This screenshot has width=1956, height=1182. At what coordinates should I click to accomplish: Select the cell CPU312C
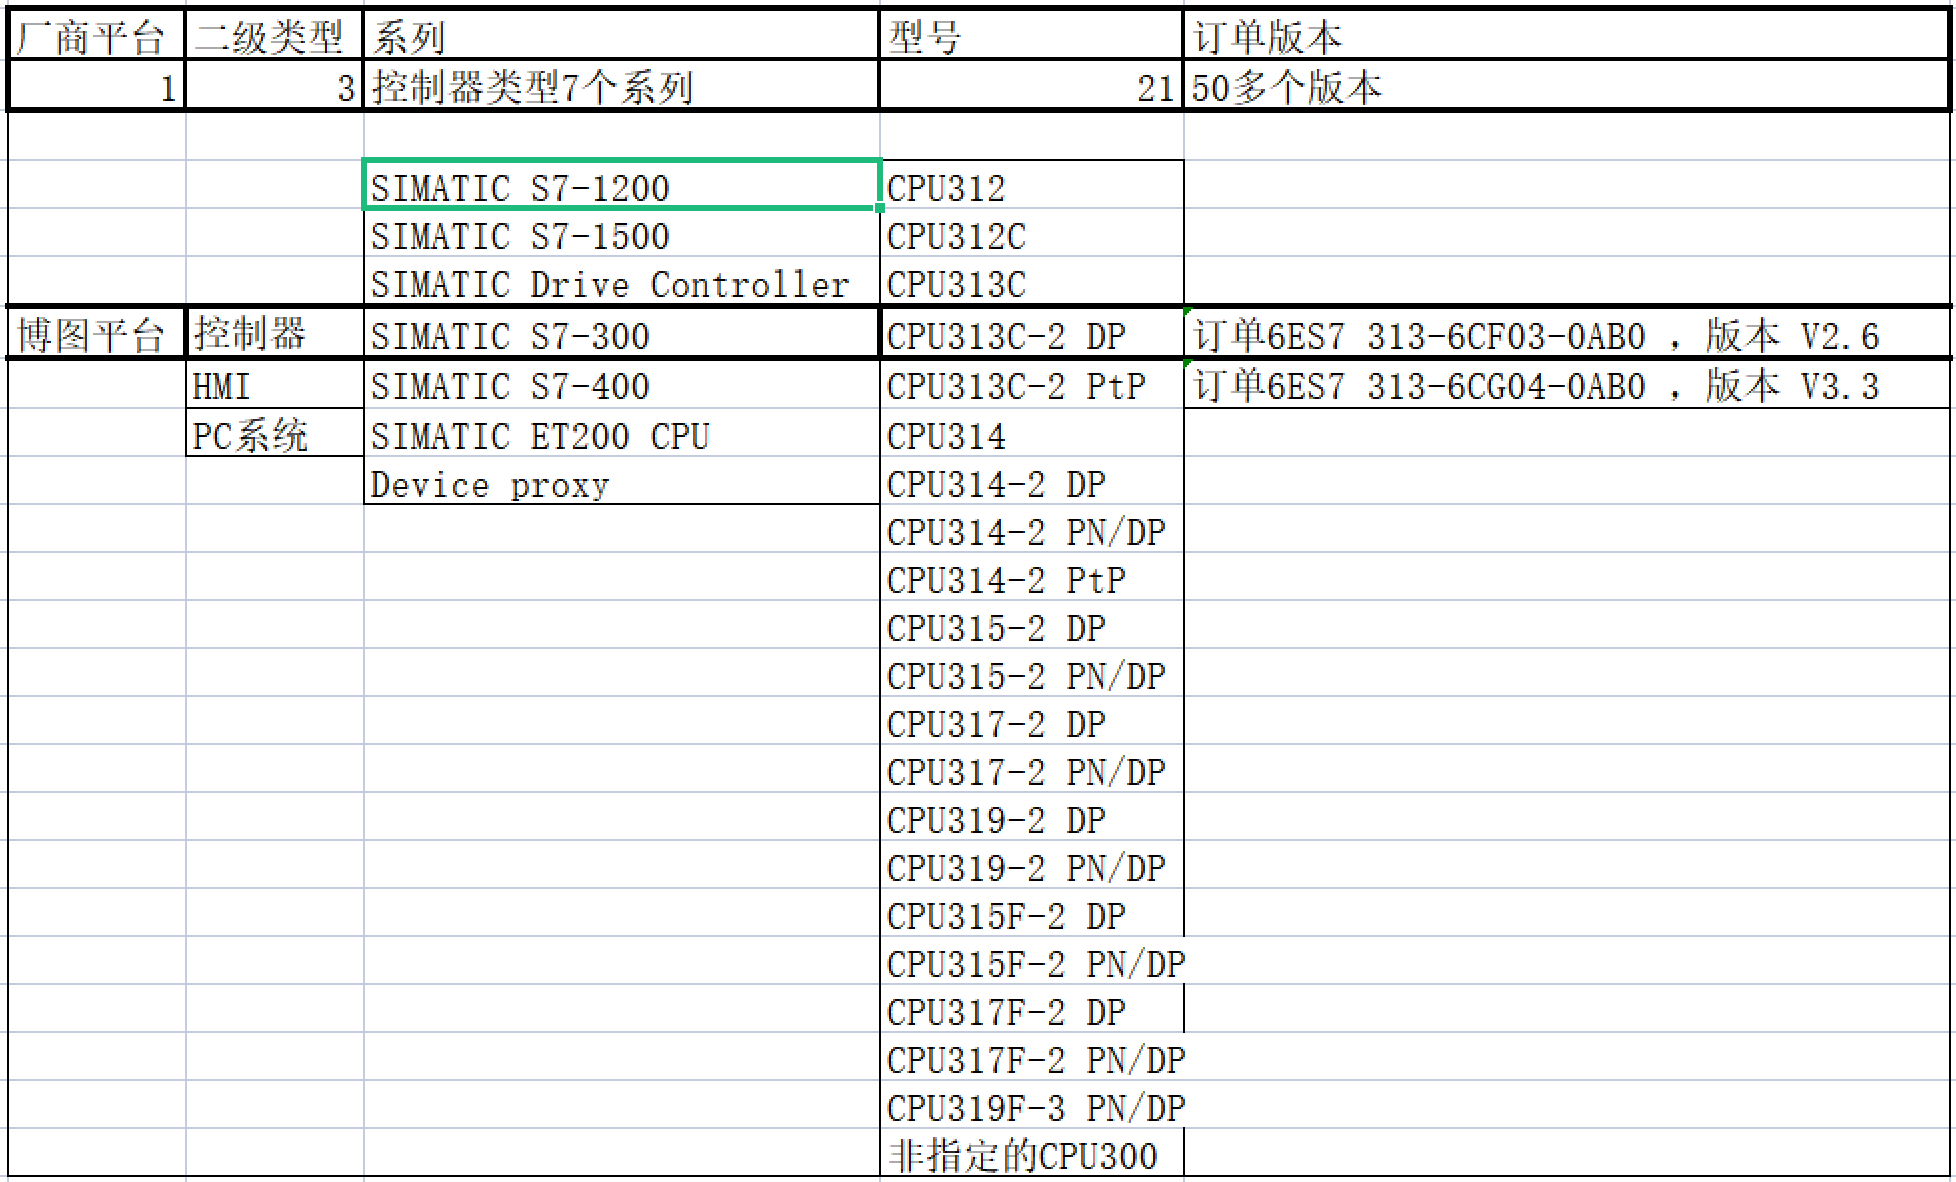point(1031,233)
